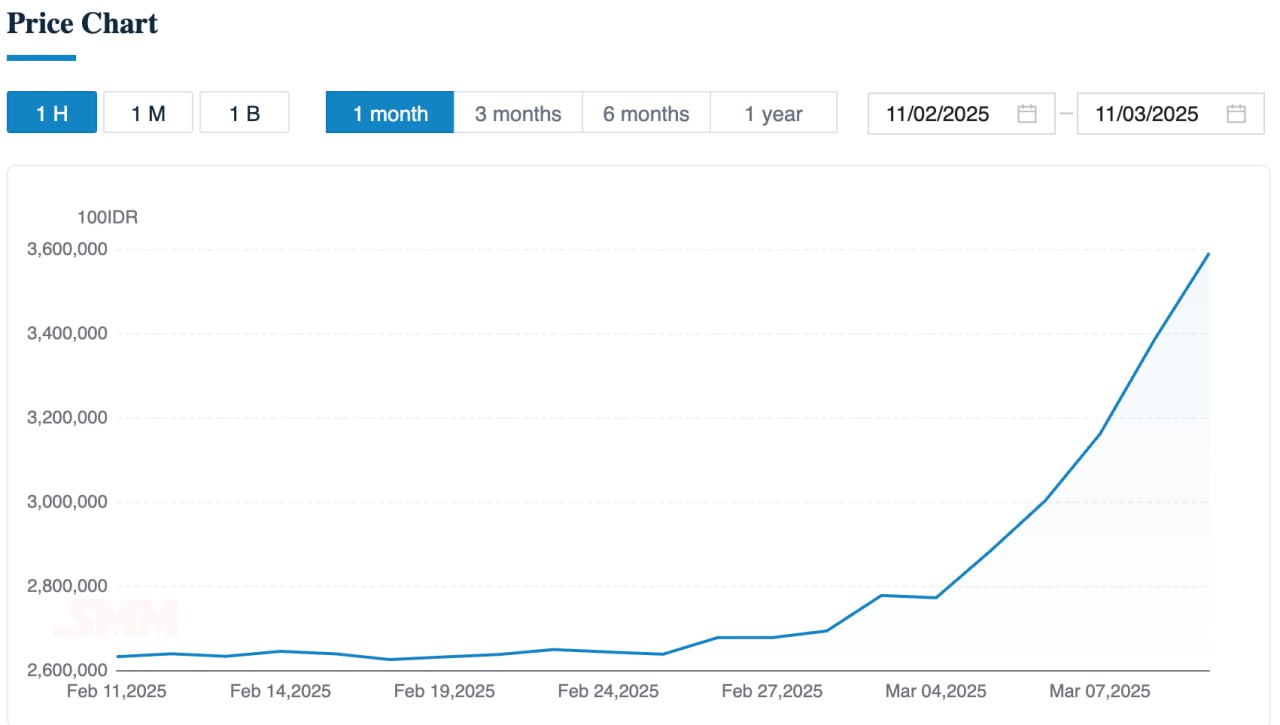The image size is (1280, 725).
Task: Display the 1 year price range
Action: (773, 113)
